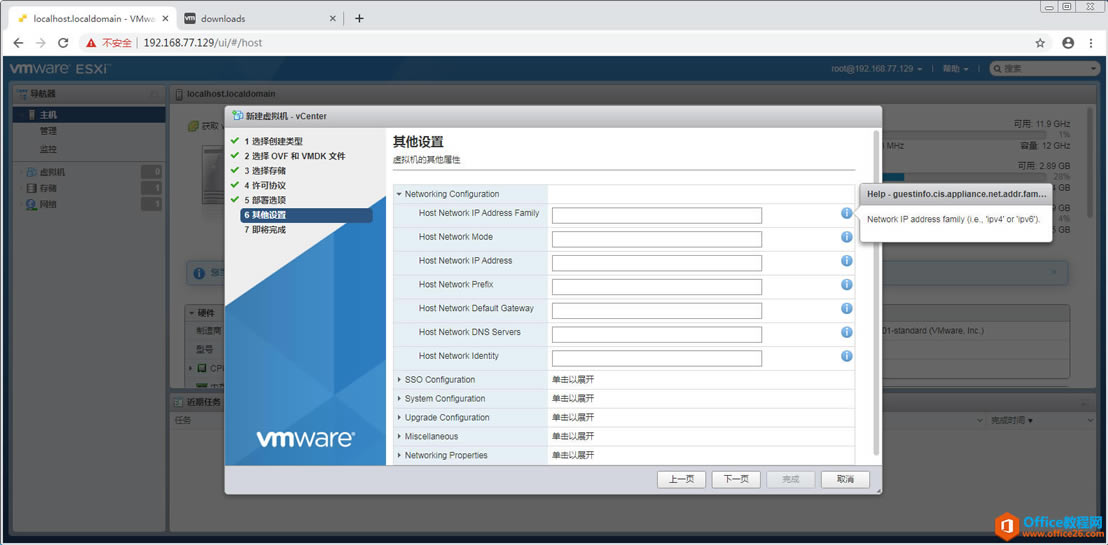Click browser back arrow
Screen dimensions: 1108x545
tap(18, 42)
